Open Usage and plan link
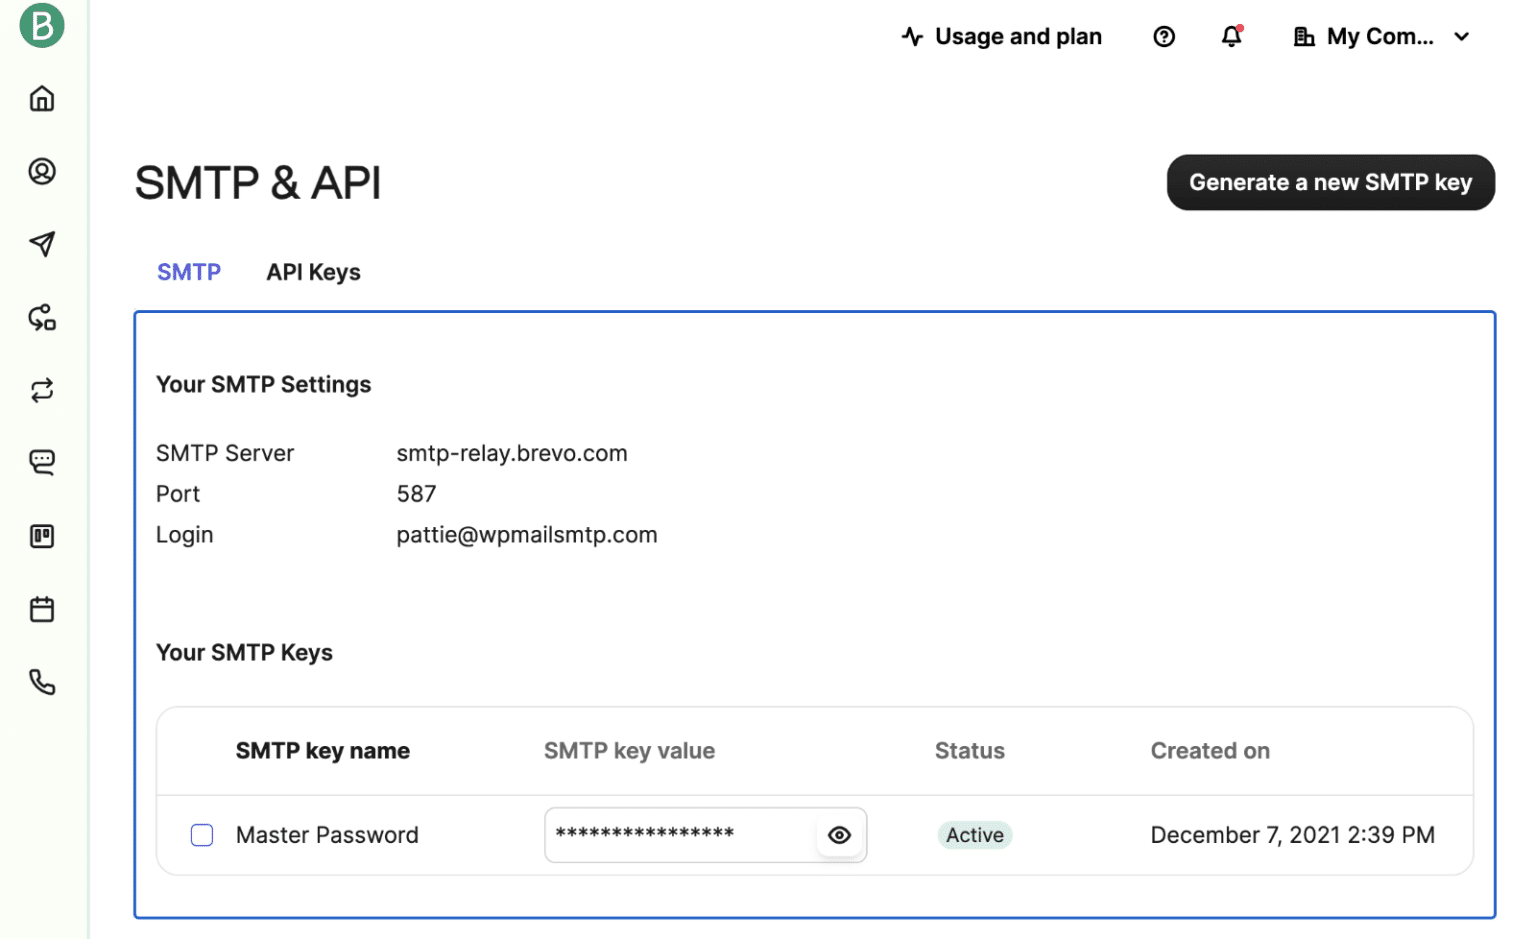The width and height of the screenshot is (1536, 939). point(1002,37)
